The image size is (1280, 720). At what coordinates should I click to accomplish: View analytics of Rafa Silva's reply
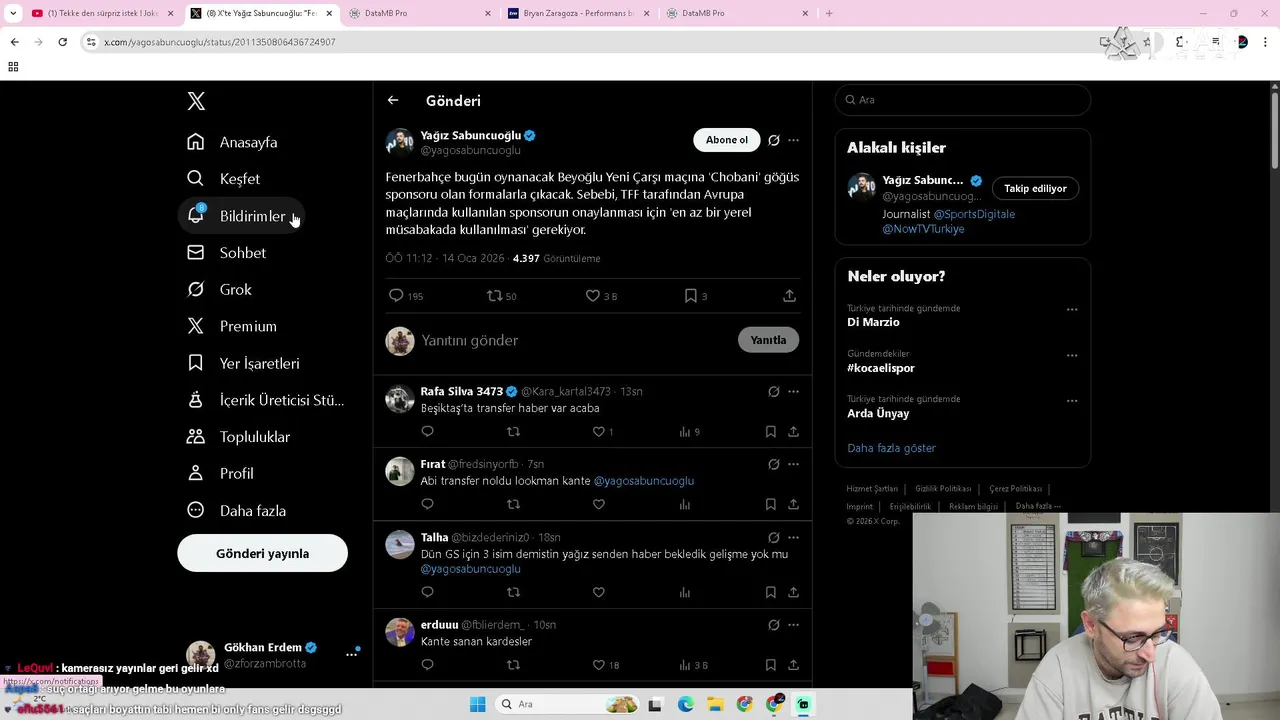coord(689,432)
